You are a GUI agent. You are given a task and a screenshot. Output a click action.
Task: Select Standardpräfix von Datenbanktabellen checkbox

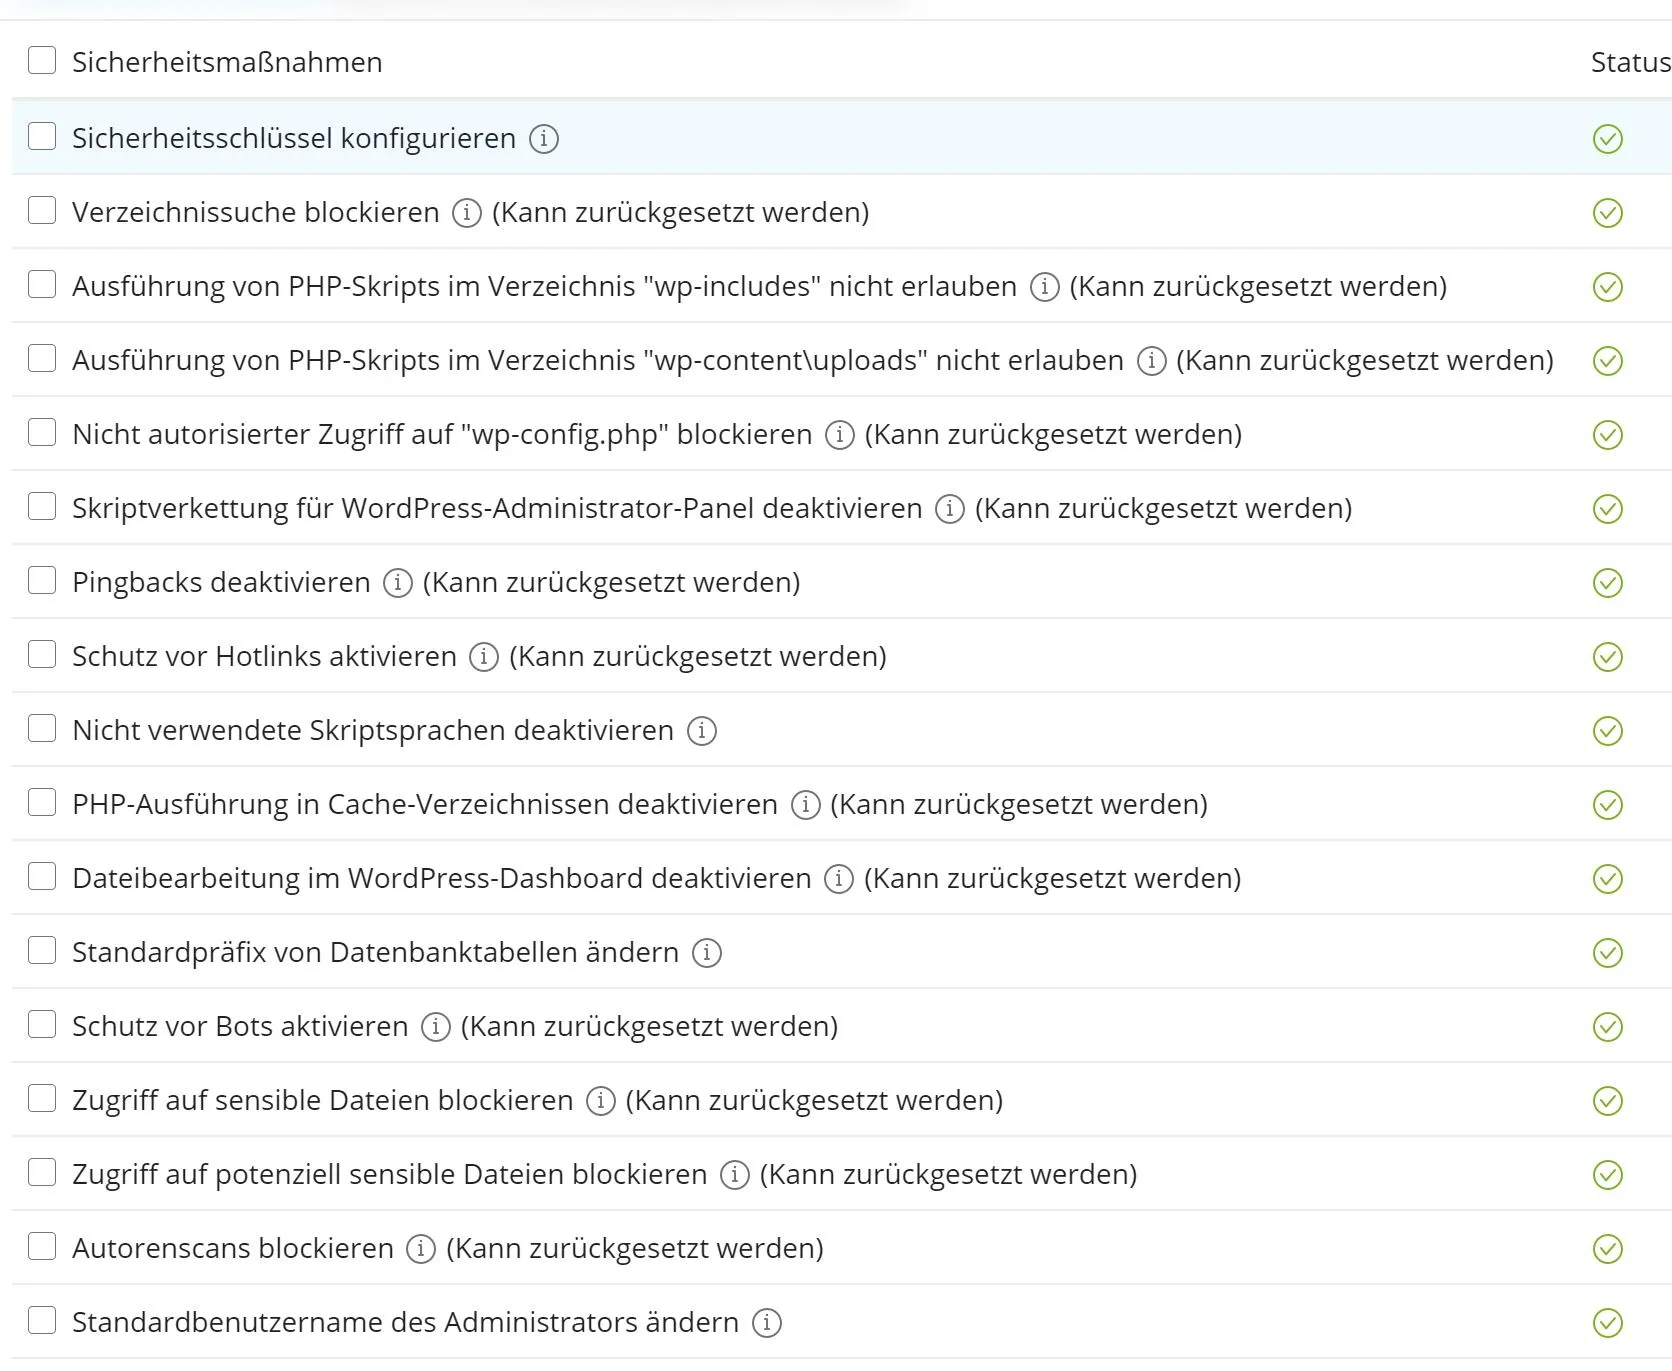(x=42, y=950)
